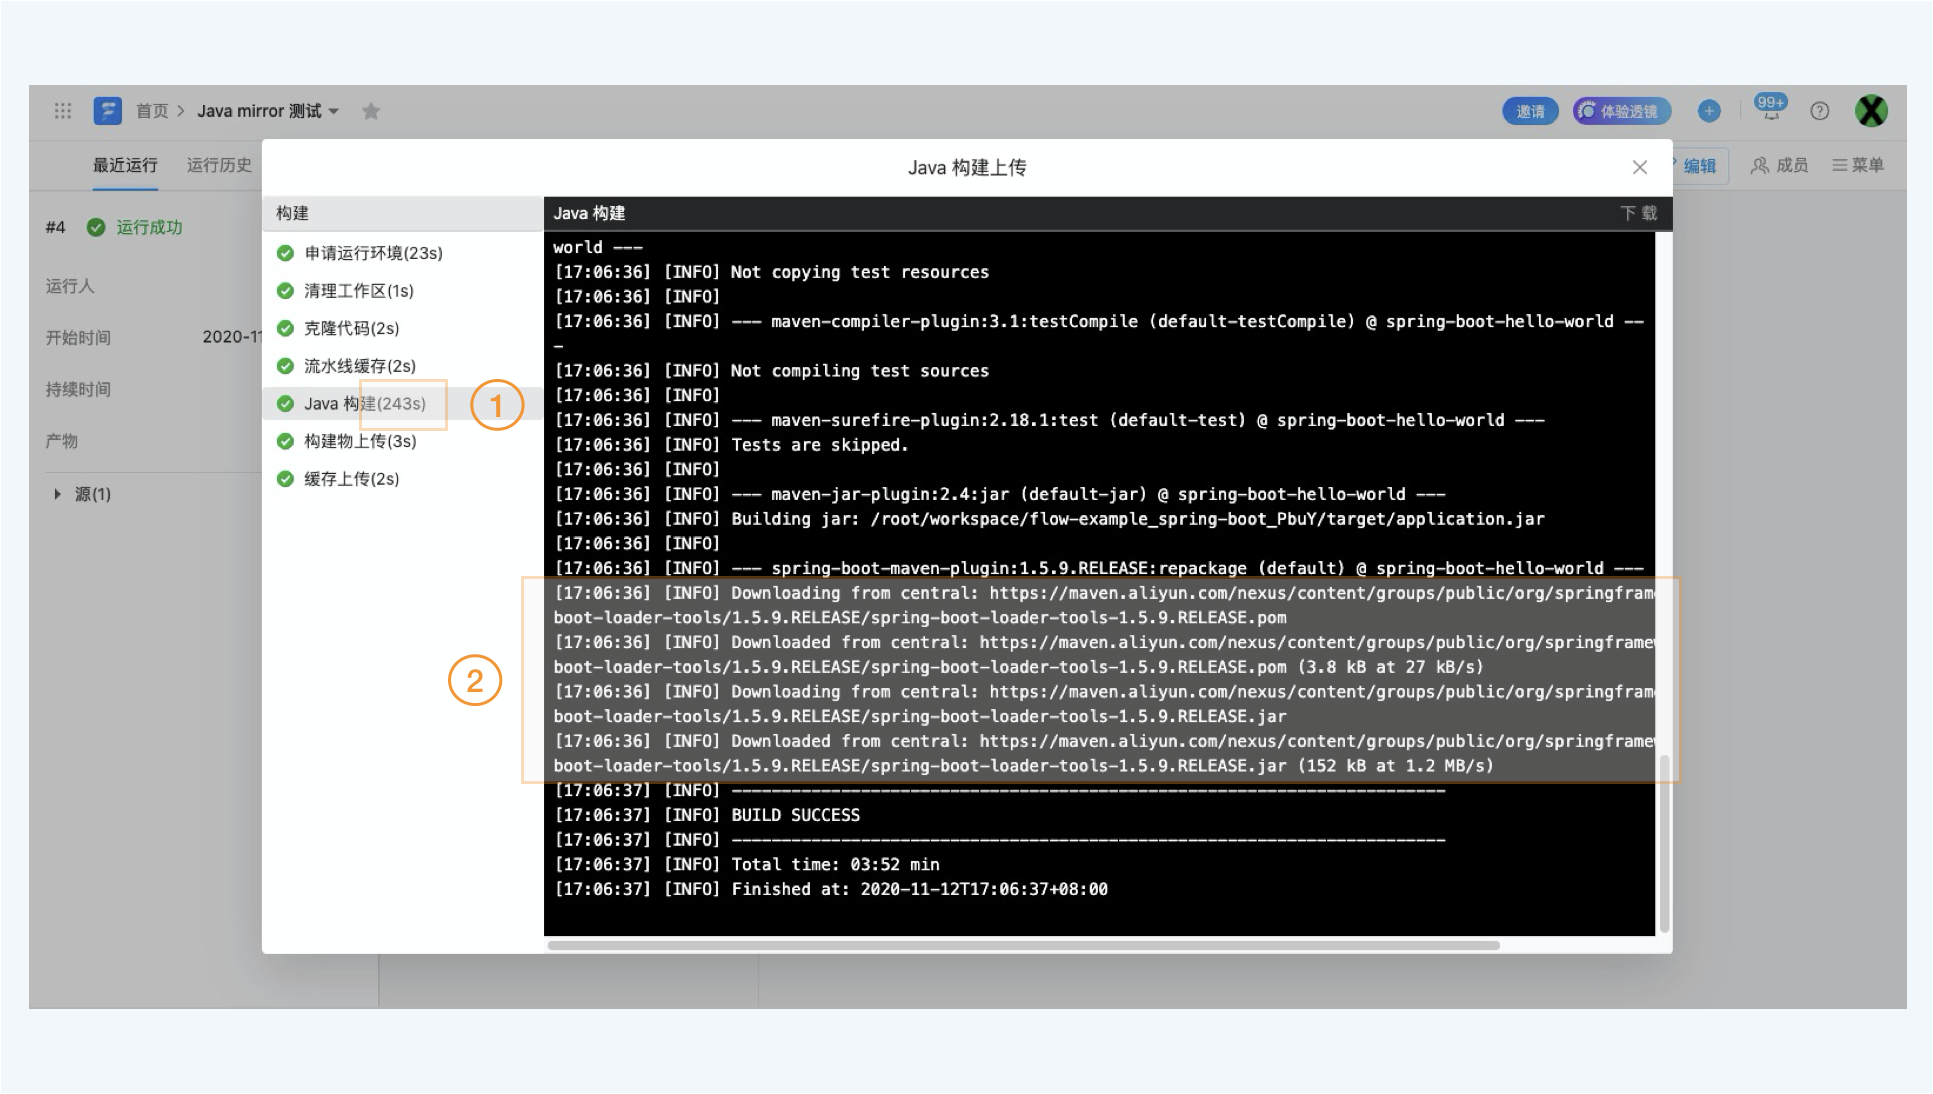The height and width of the screenshot is (1094, 1933).
Task: Select the Java 构建(243s) step
Action: click(402, 404)
